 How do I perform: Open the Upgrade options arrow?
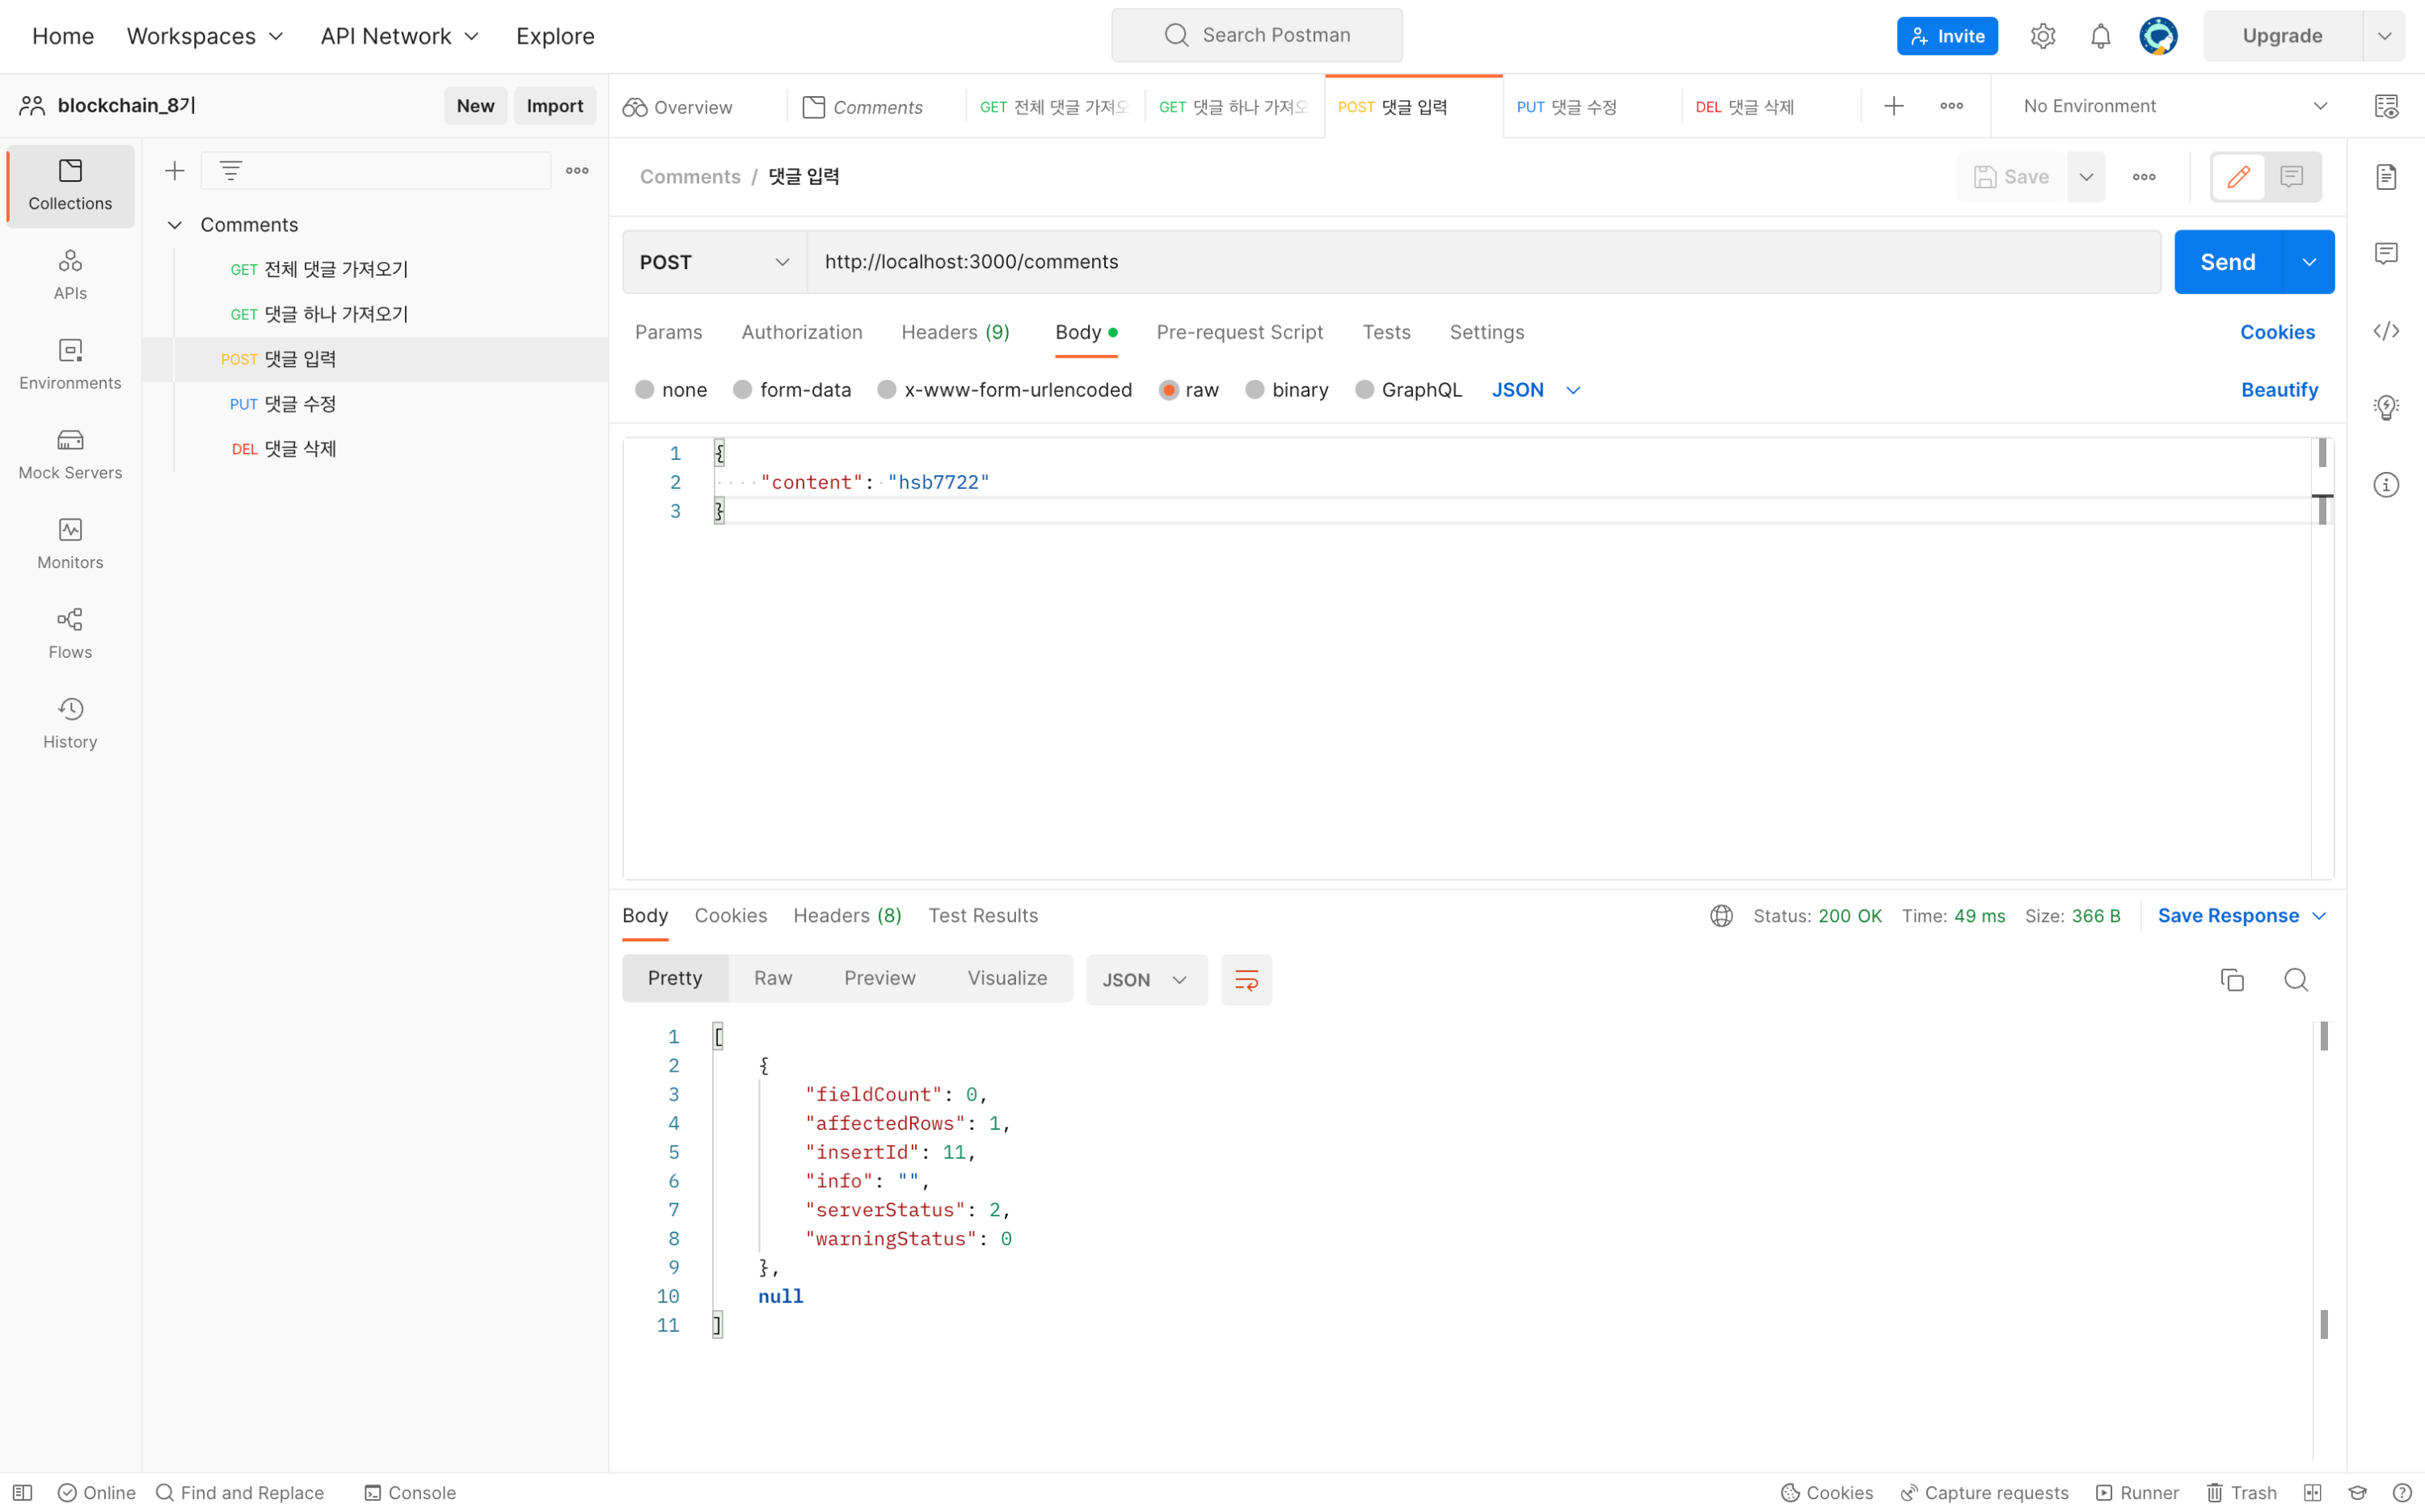(x=2384, y=36)
